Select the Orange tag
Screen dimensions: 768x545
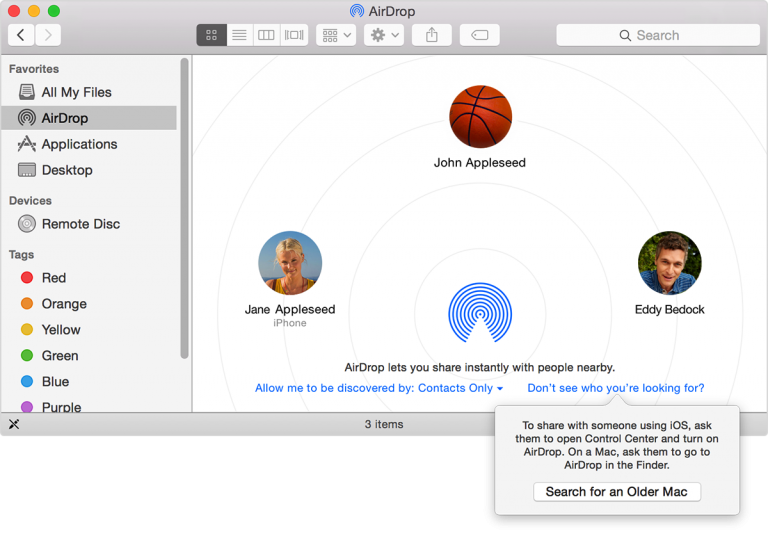point(89,304)
